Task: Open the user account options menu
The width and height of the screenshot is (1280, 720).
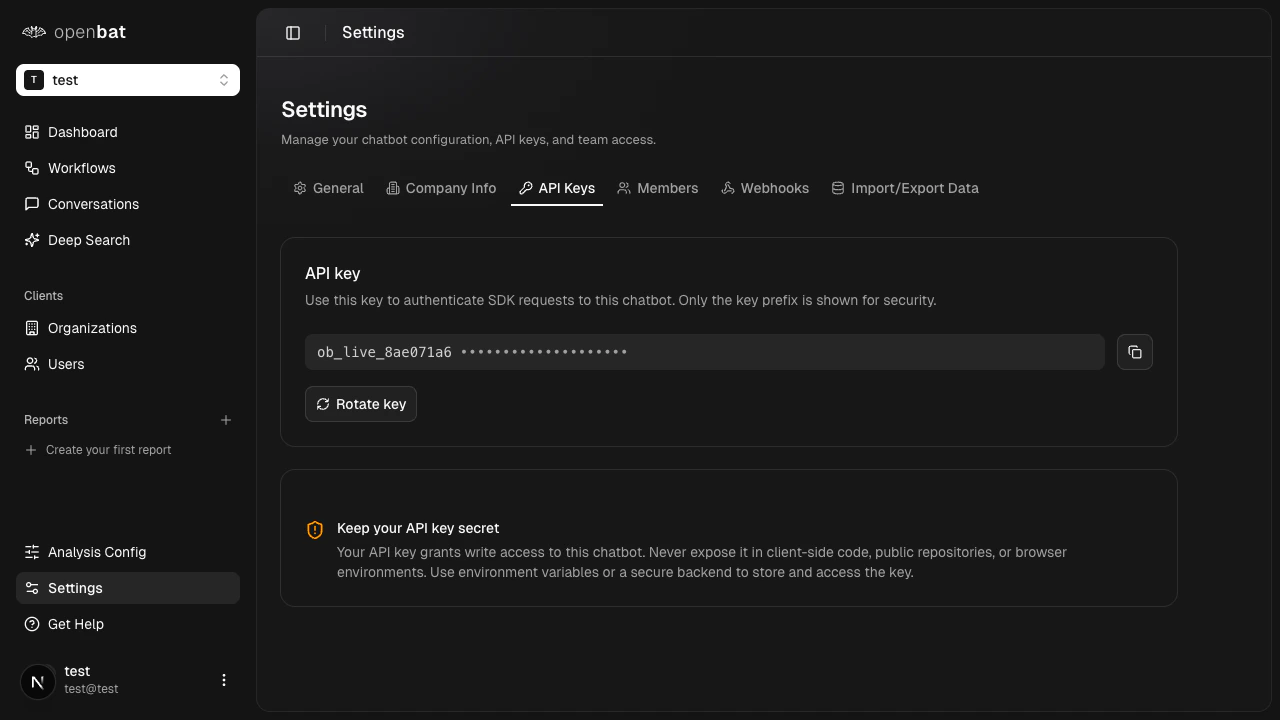Action: tap(224, 680)
